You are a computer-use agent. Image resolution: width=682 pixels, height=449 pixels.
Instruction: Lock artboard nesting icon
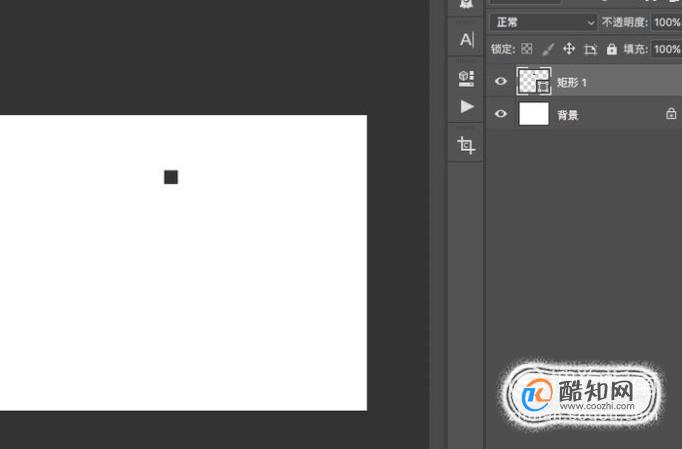point(590,49)
